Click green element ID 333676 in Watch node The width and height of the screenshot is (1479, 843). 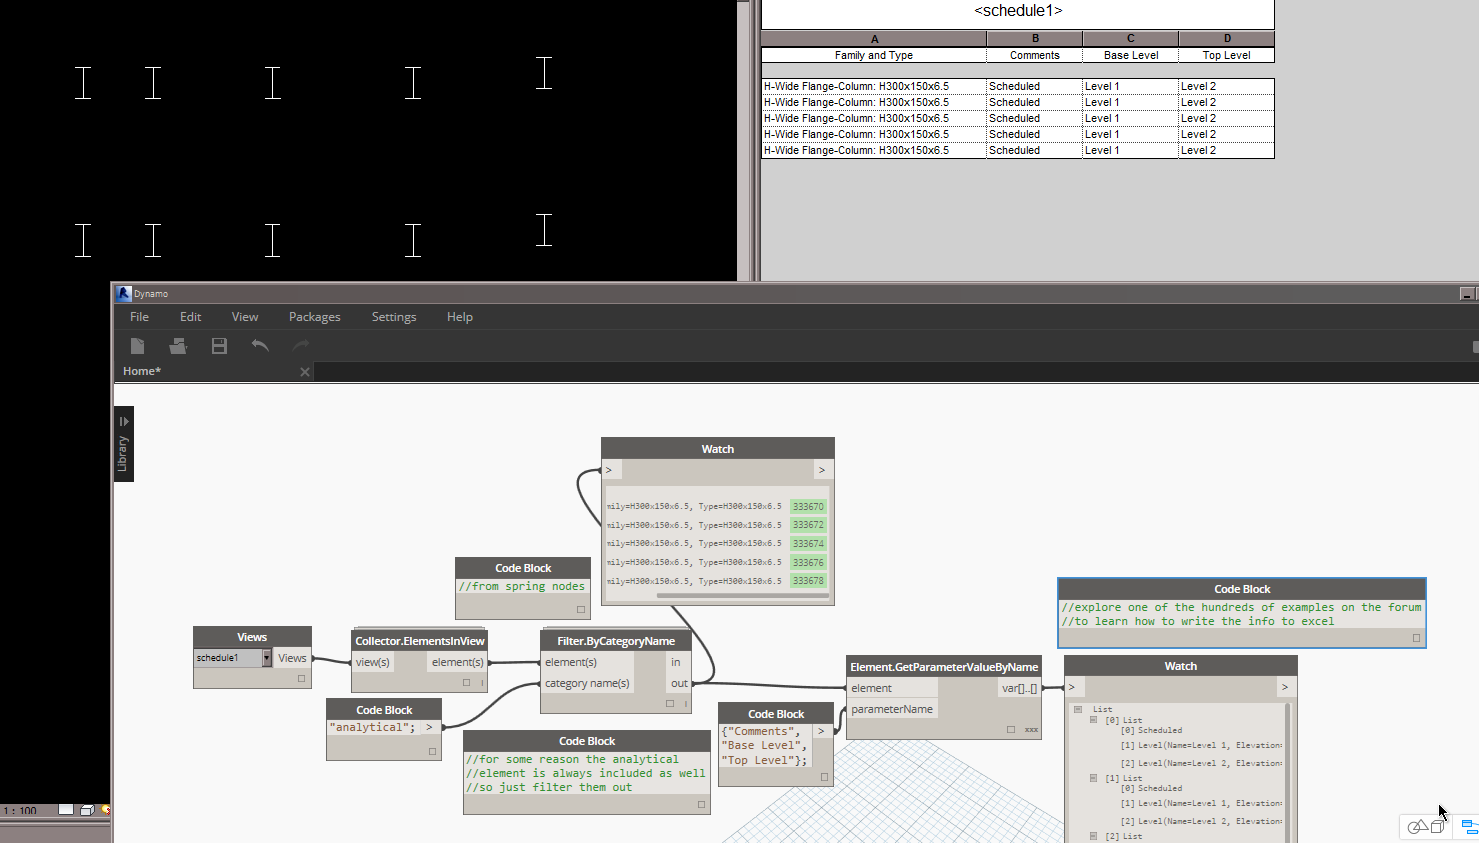point(808,563)
